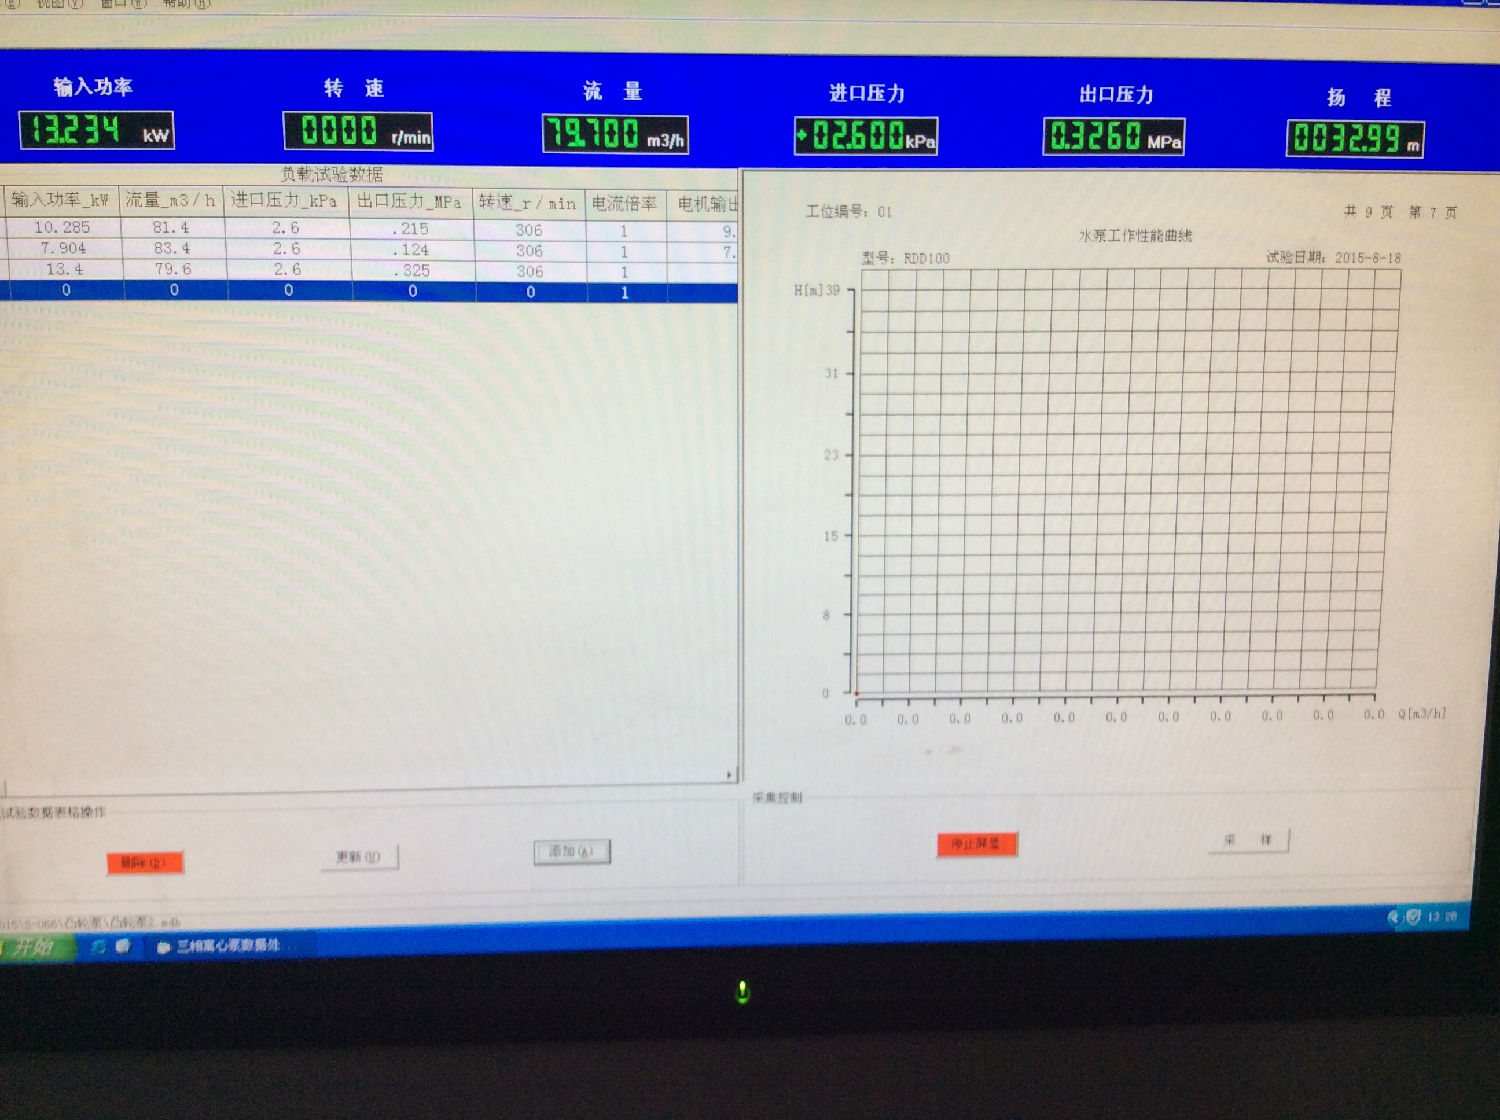Click the 添加 add button
Image resolution: width=1500 pixels, height=1120 pixels.
pos(571,852)
